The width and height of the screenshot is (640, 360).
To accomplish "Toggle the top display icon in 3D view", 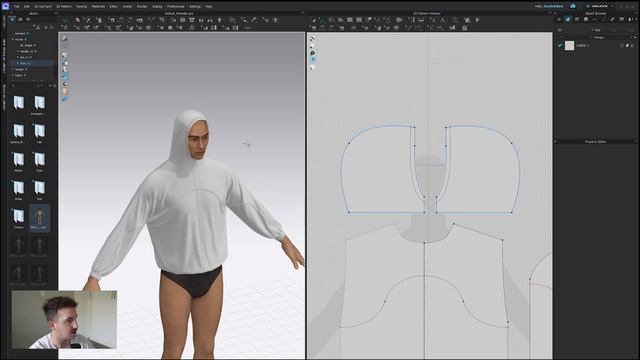I will click(64, 38).
